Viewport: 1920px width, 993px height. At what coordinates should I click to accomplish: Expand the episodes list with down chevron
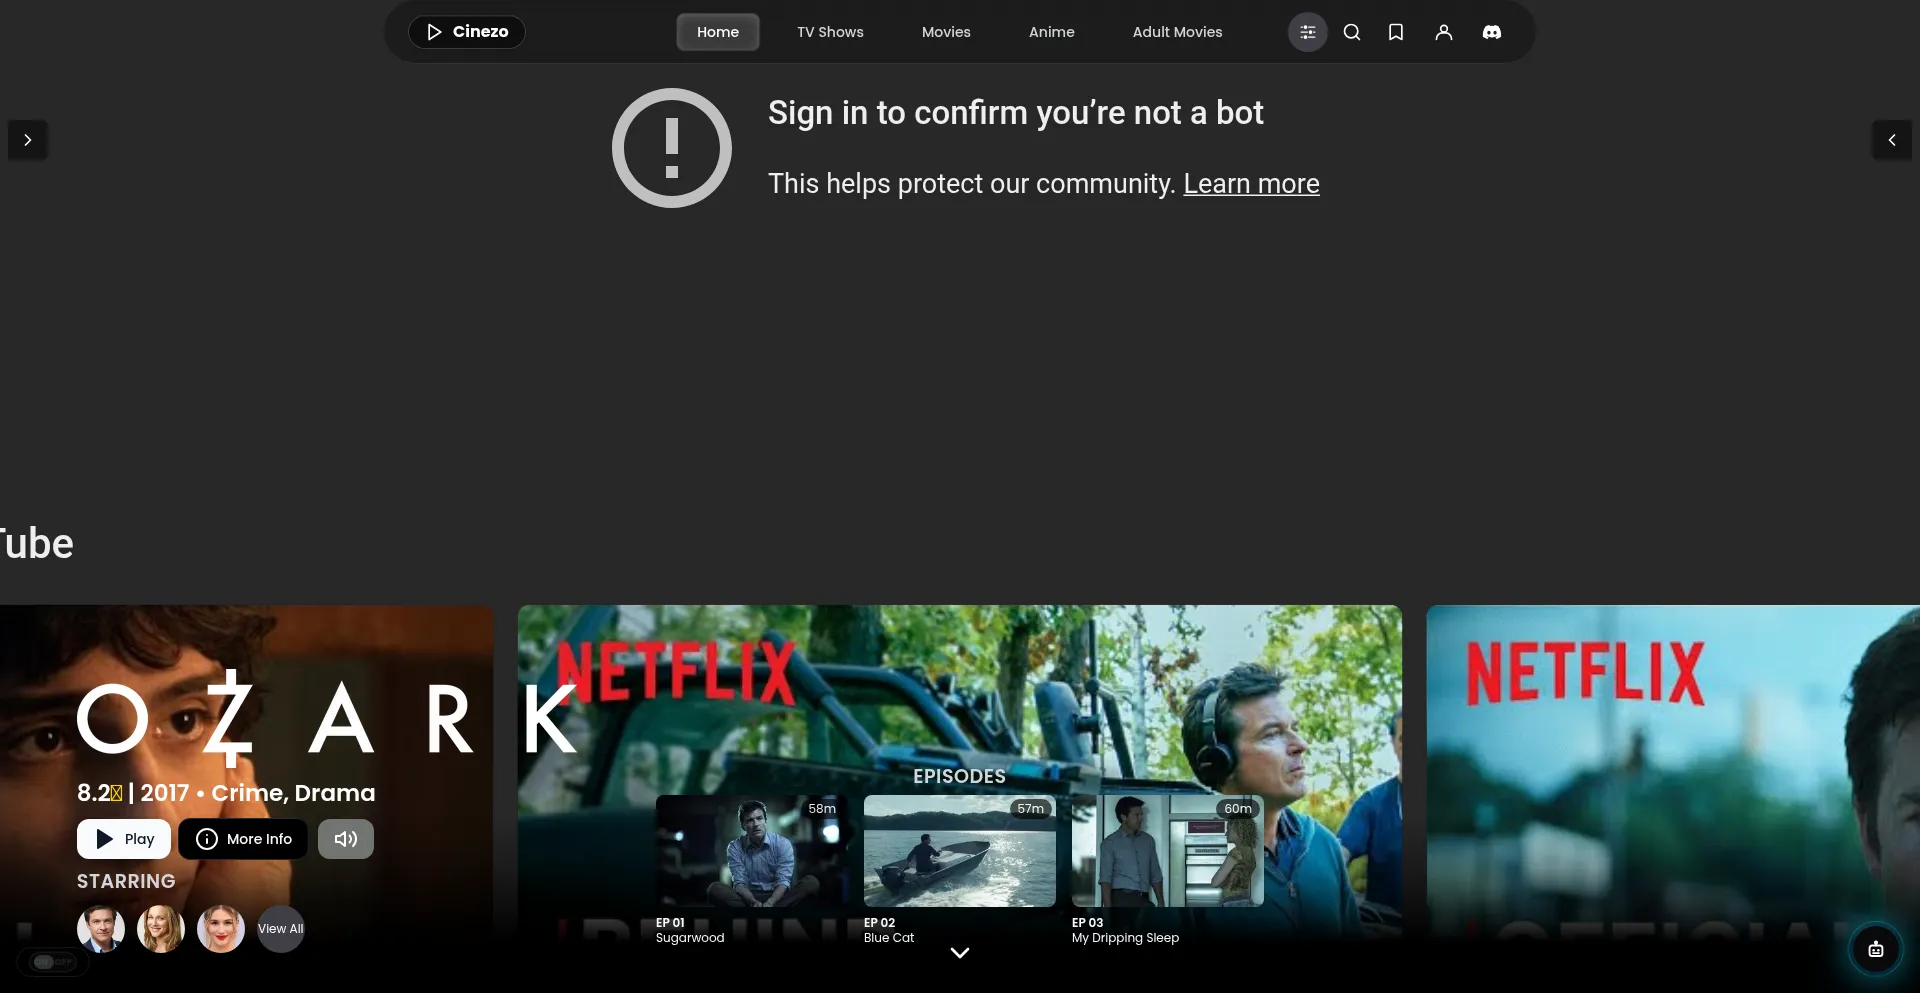coord(960,953)
